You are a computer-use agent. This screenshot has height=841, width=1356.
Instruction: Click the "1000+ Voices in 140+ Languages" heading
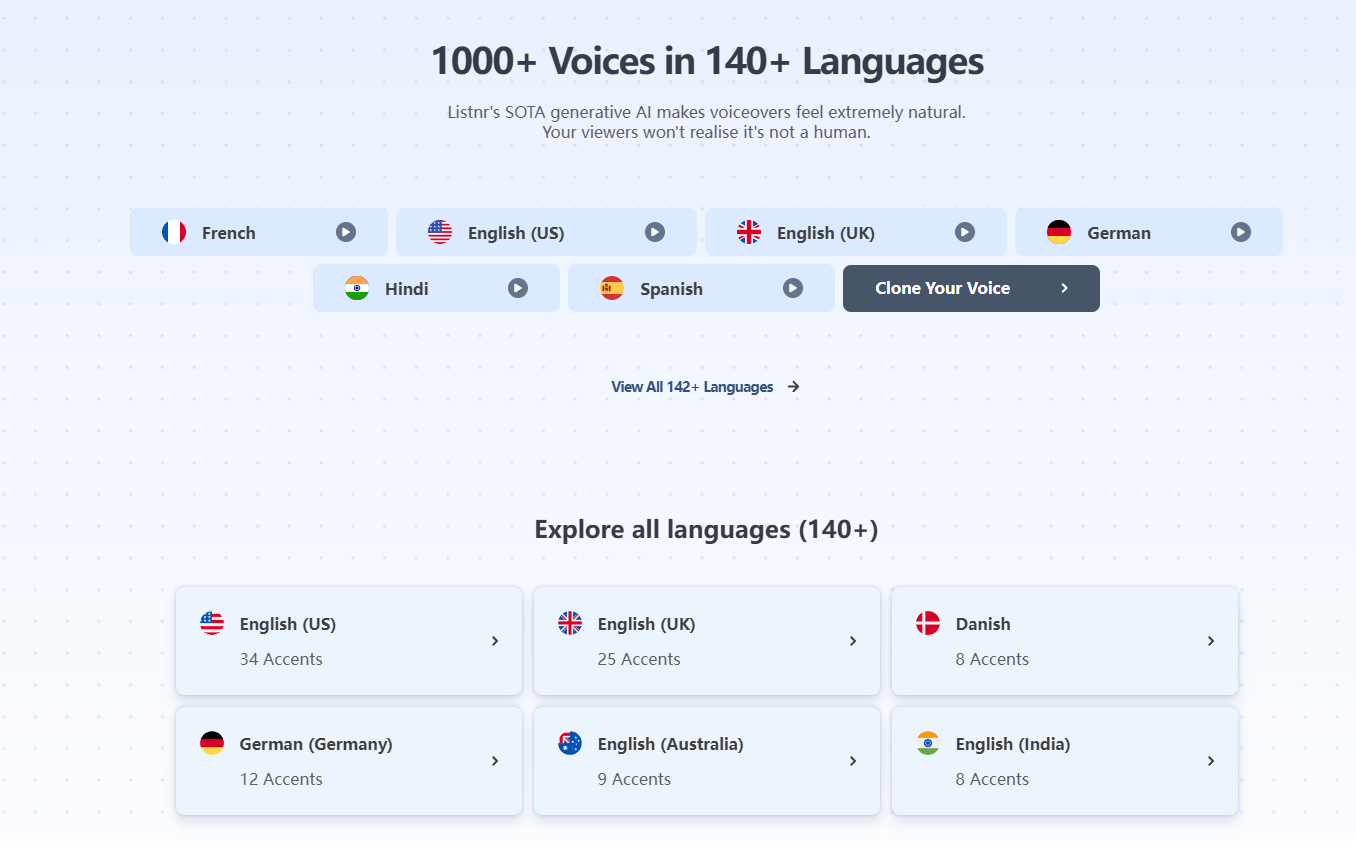707,61
